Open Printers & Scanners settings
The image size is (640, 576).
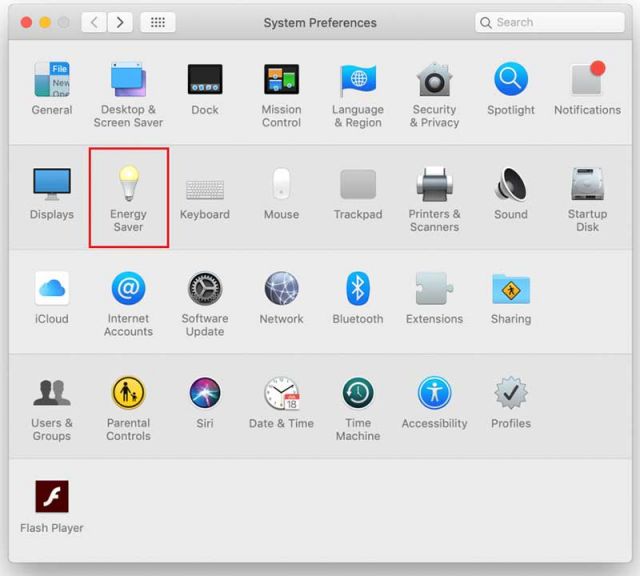click(x=434, y=185)
